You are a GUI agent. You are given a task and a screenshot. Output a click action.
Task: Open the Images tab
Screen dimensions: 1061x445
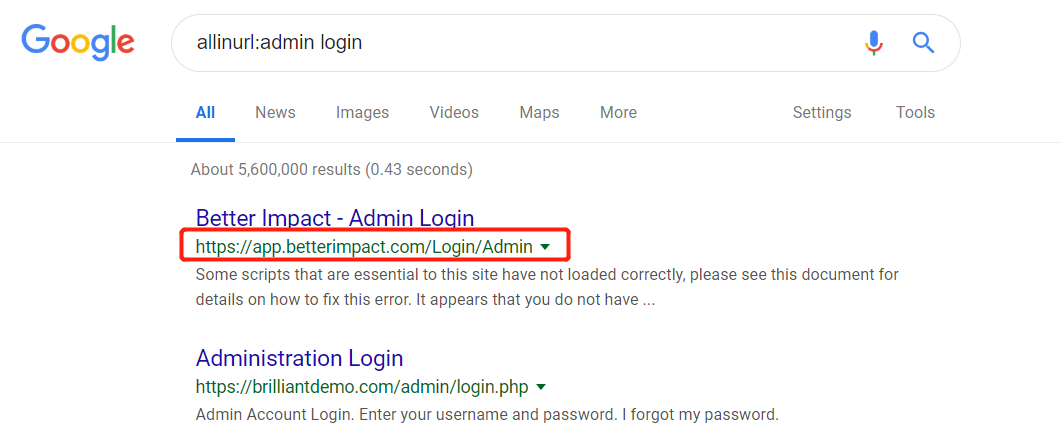pyautogui.click(x=362, y=112)
